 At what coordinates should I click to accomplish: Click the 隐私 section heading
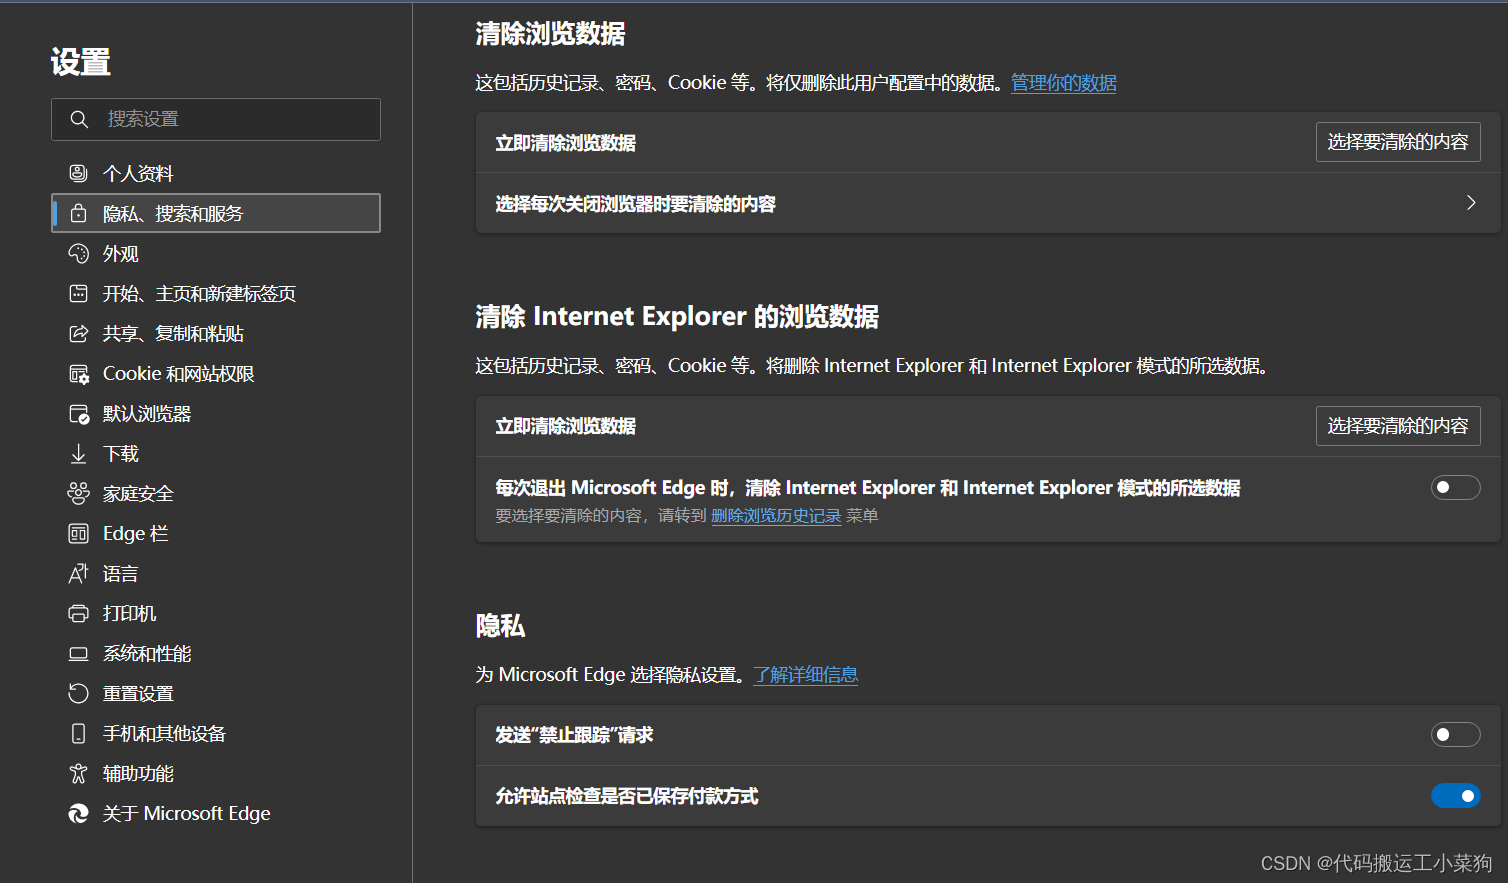[500, 626]
